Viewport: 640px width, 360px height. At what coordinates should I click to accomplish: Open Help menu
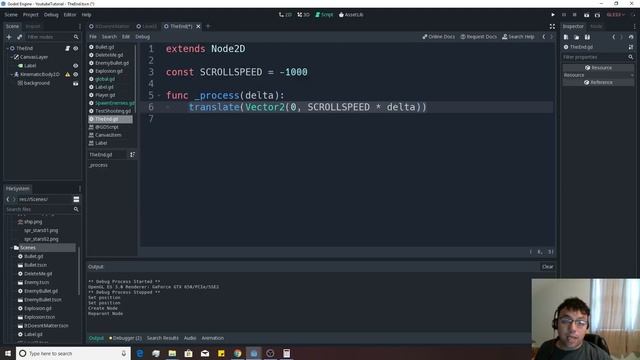pyautogui.click(x=87, y=15)
